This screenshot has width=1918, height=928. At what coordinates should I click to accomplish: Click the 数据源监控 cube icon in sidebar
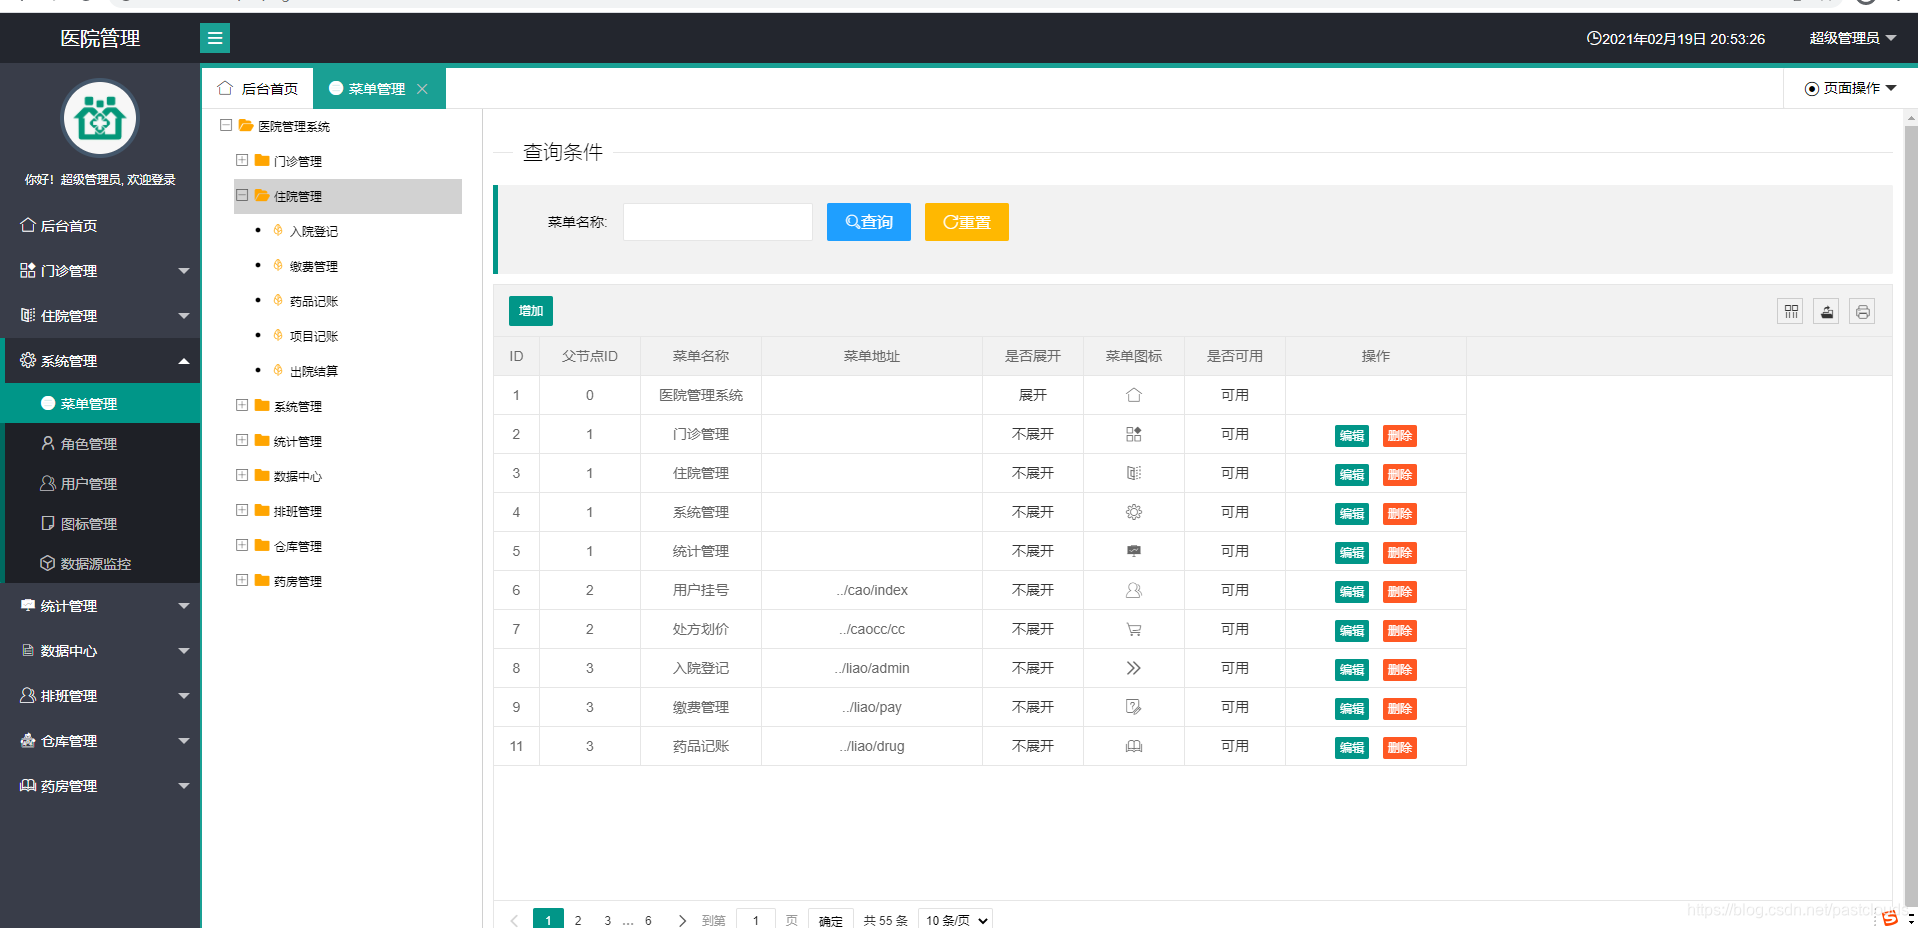click(47, 563)
